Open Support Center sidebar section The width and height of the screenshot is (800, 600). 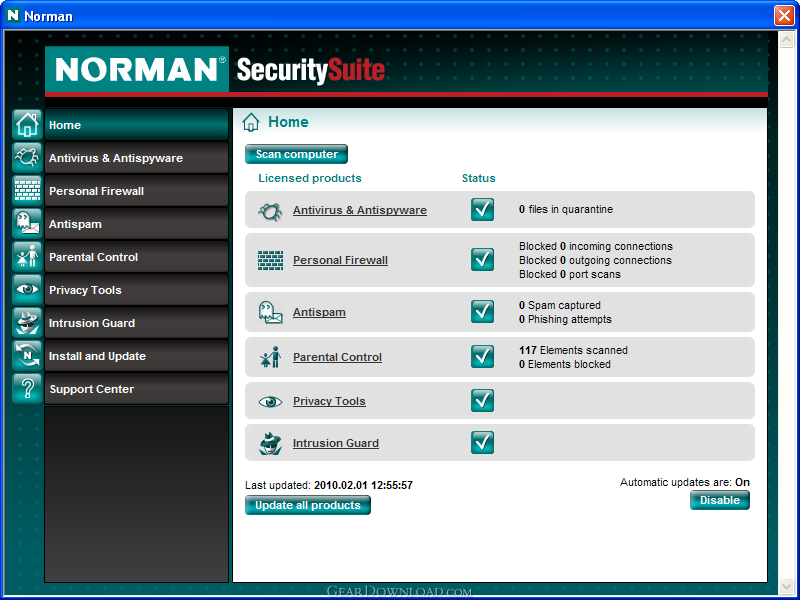coord(136,389)
